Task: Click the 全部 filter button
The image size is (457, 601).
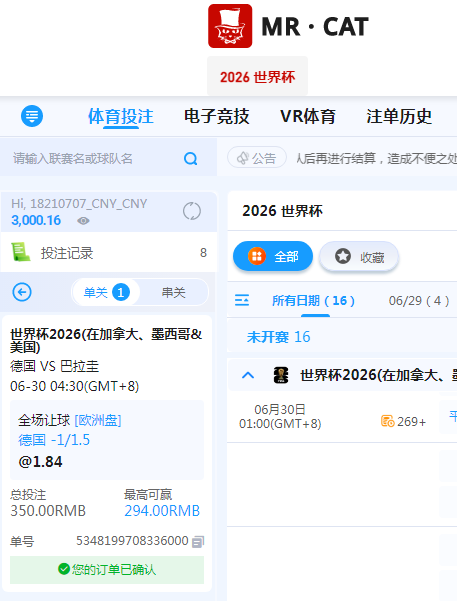Action: pos(273,256)
